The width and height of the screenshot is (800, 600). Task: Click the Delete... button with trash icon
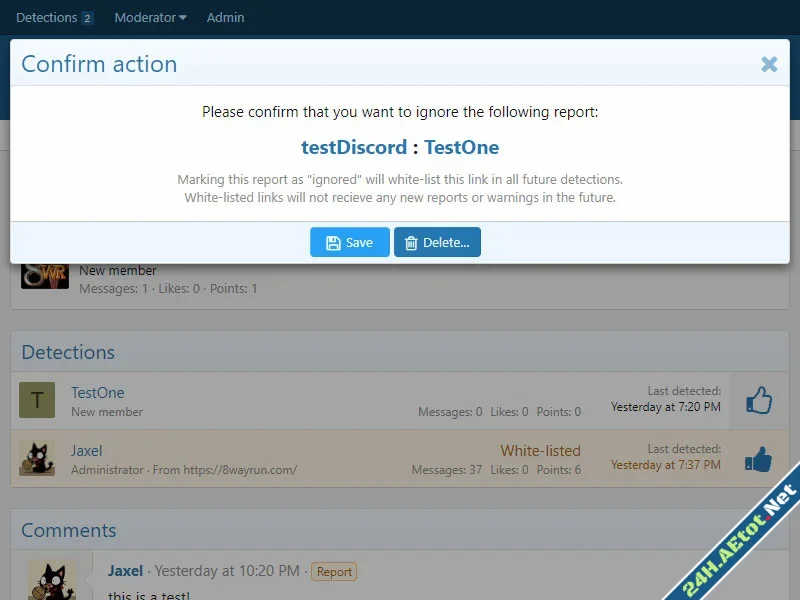point(437,242)
